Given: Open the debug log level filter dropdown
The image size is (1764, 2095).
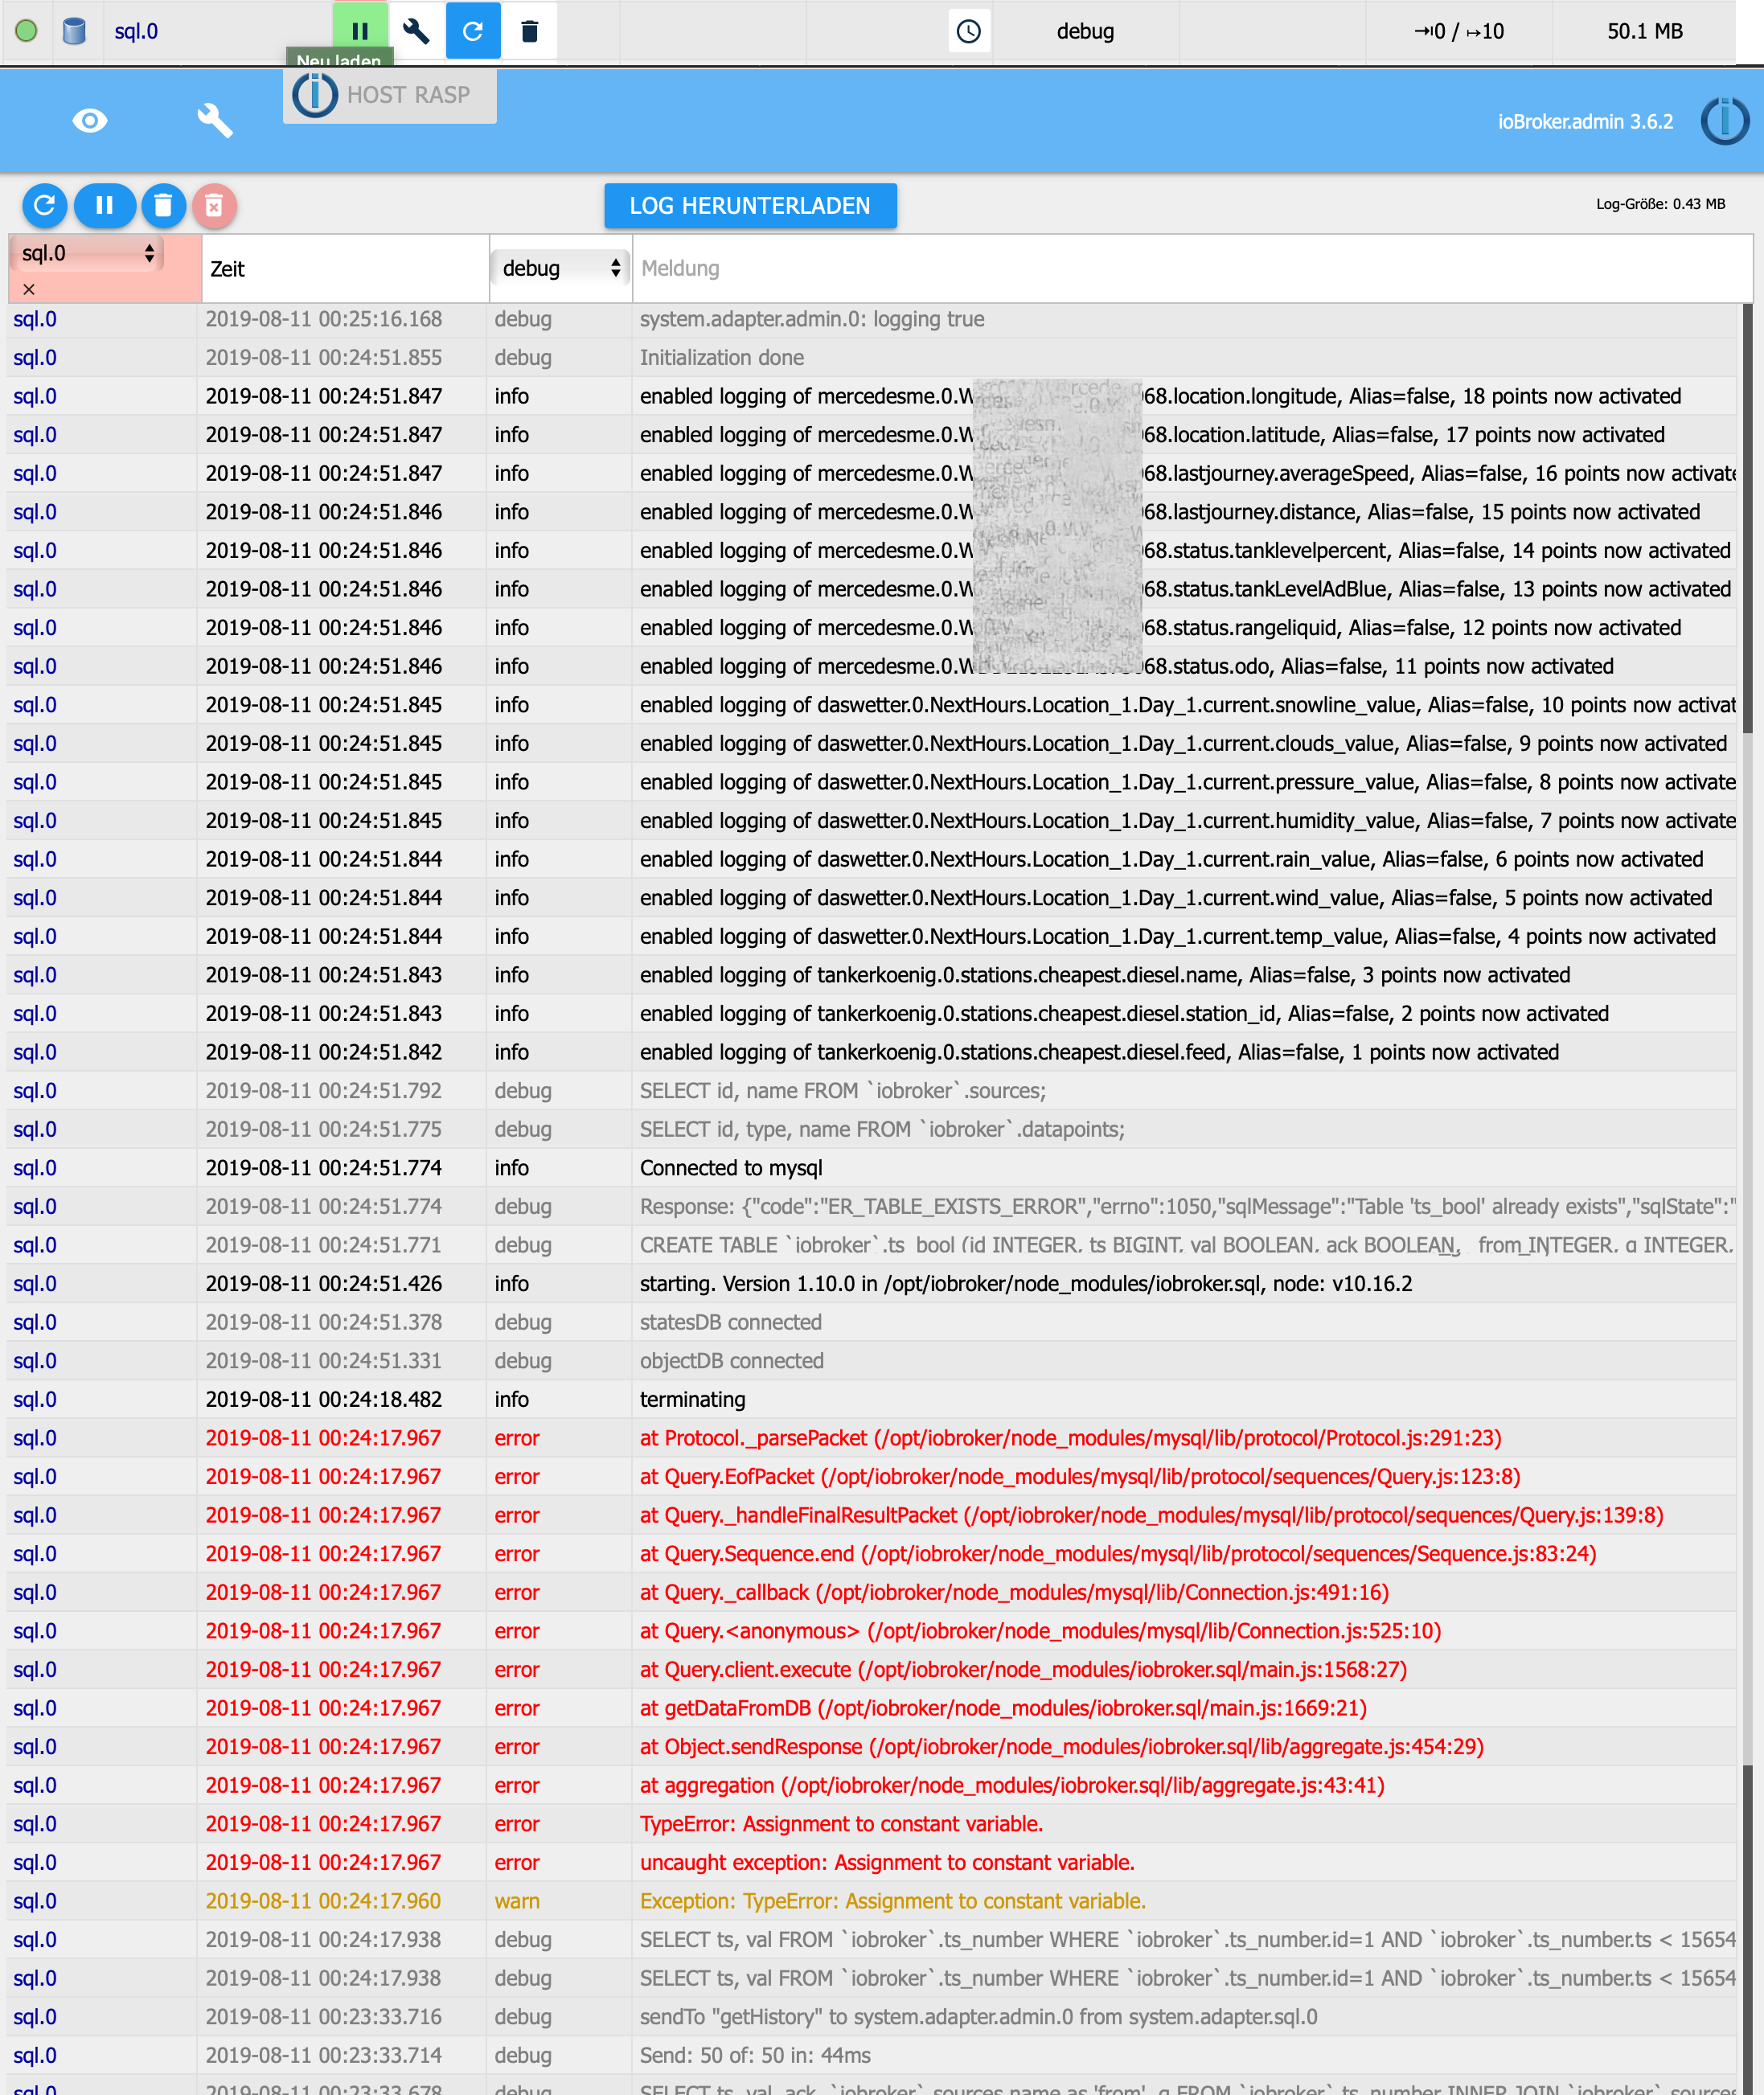Looking at the screenshot, I should pyautogui.click(x=560, y=268).
